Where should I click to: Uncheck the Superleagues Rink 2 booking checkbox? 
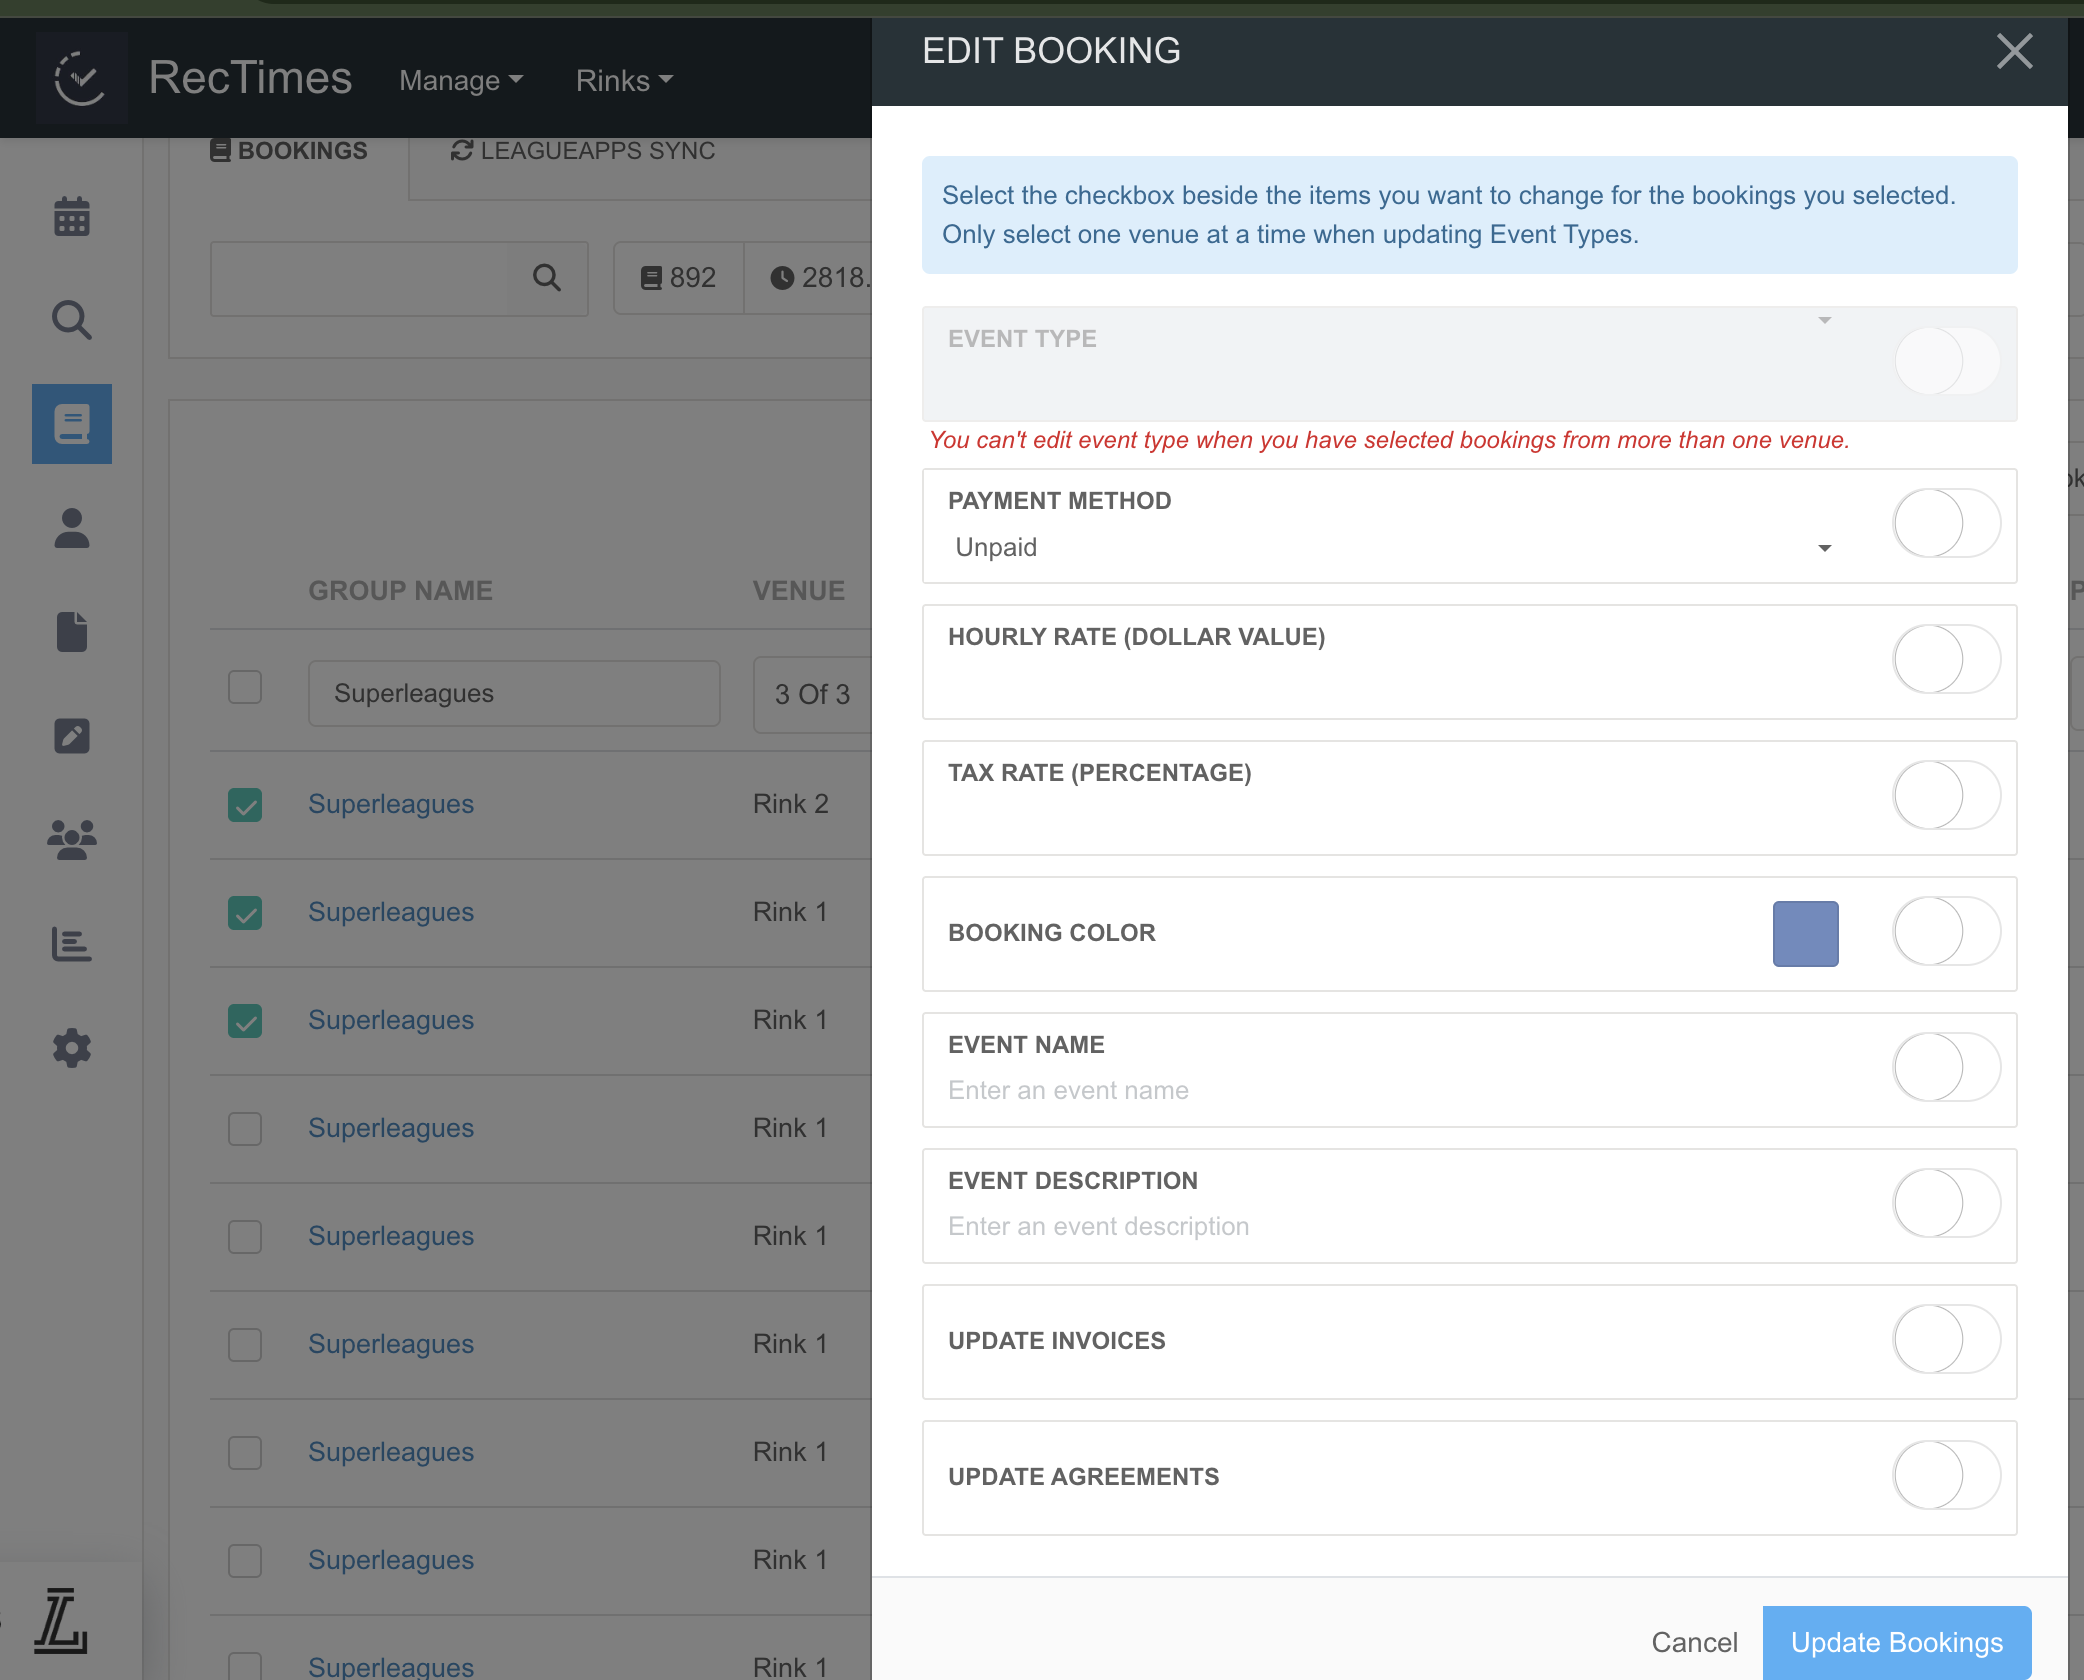[x=245, y=805]
